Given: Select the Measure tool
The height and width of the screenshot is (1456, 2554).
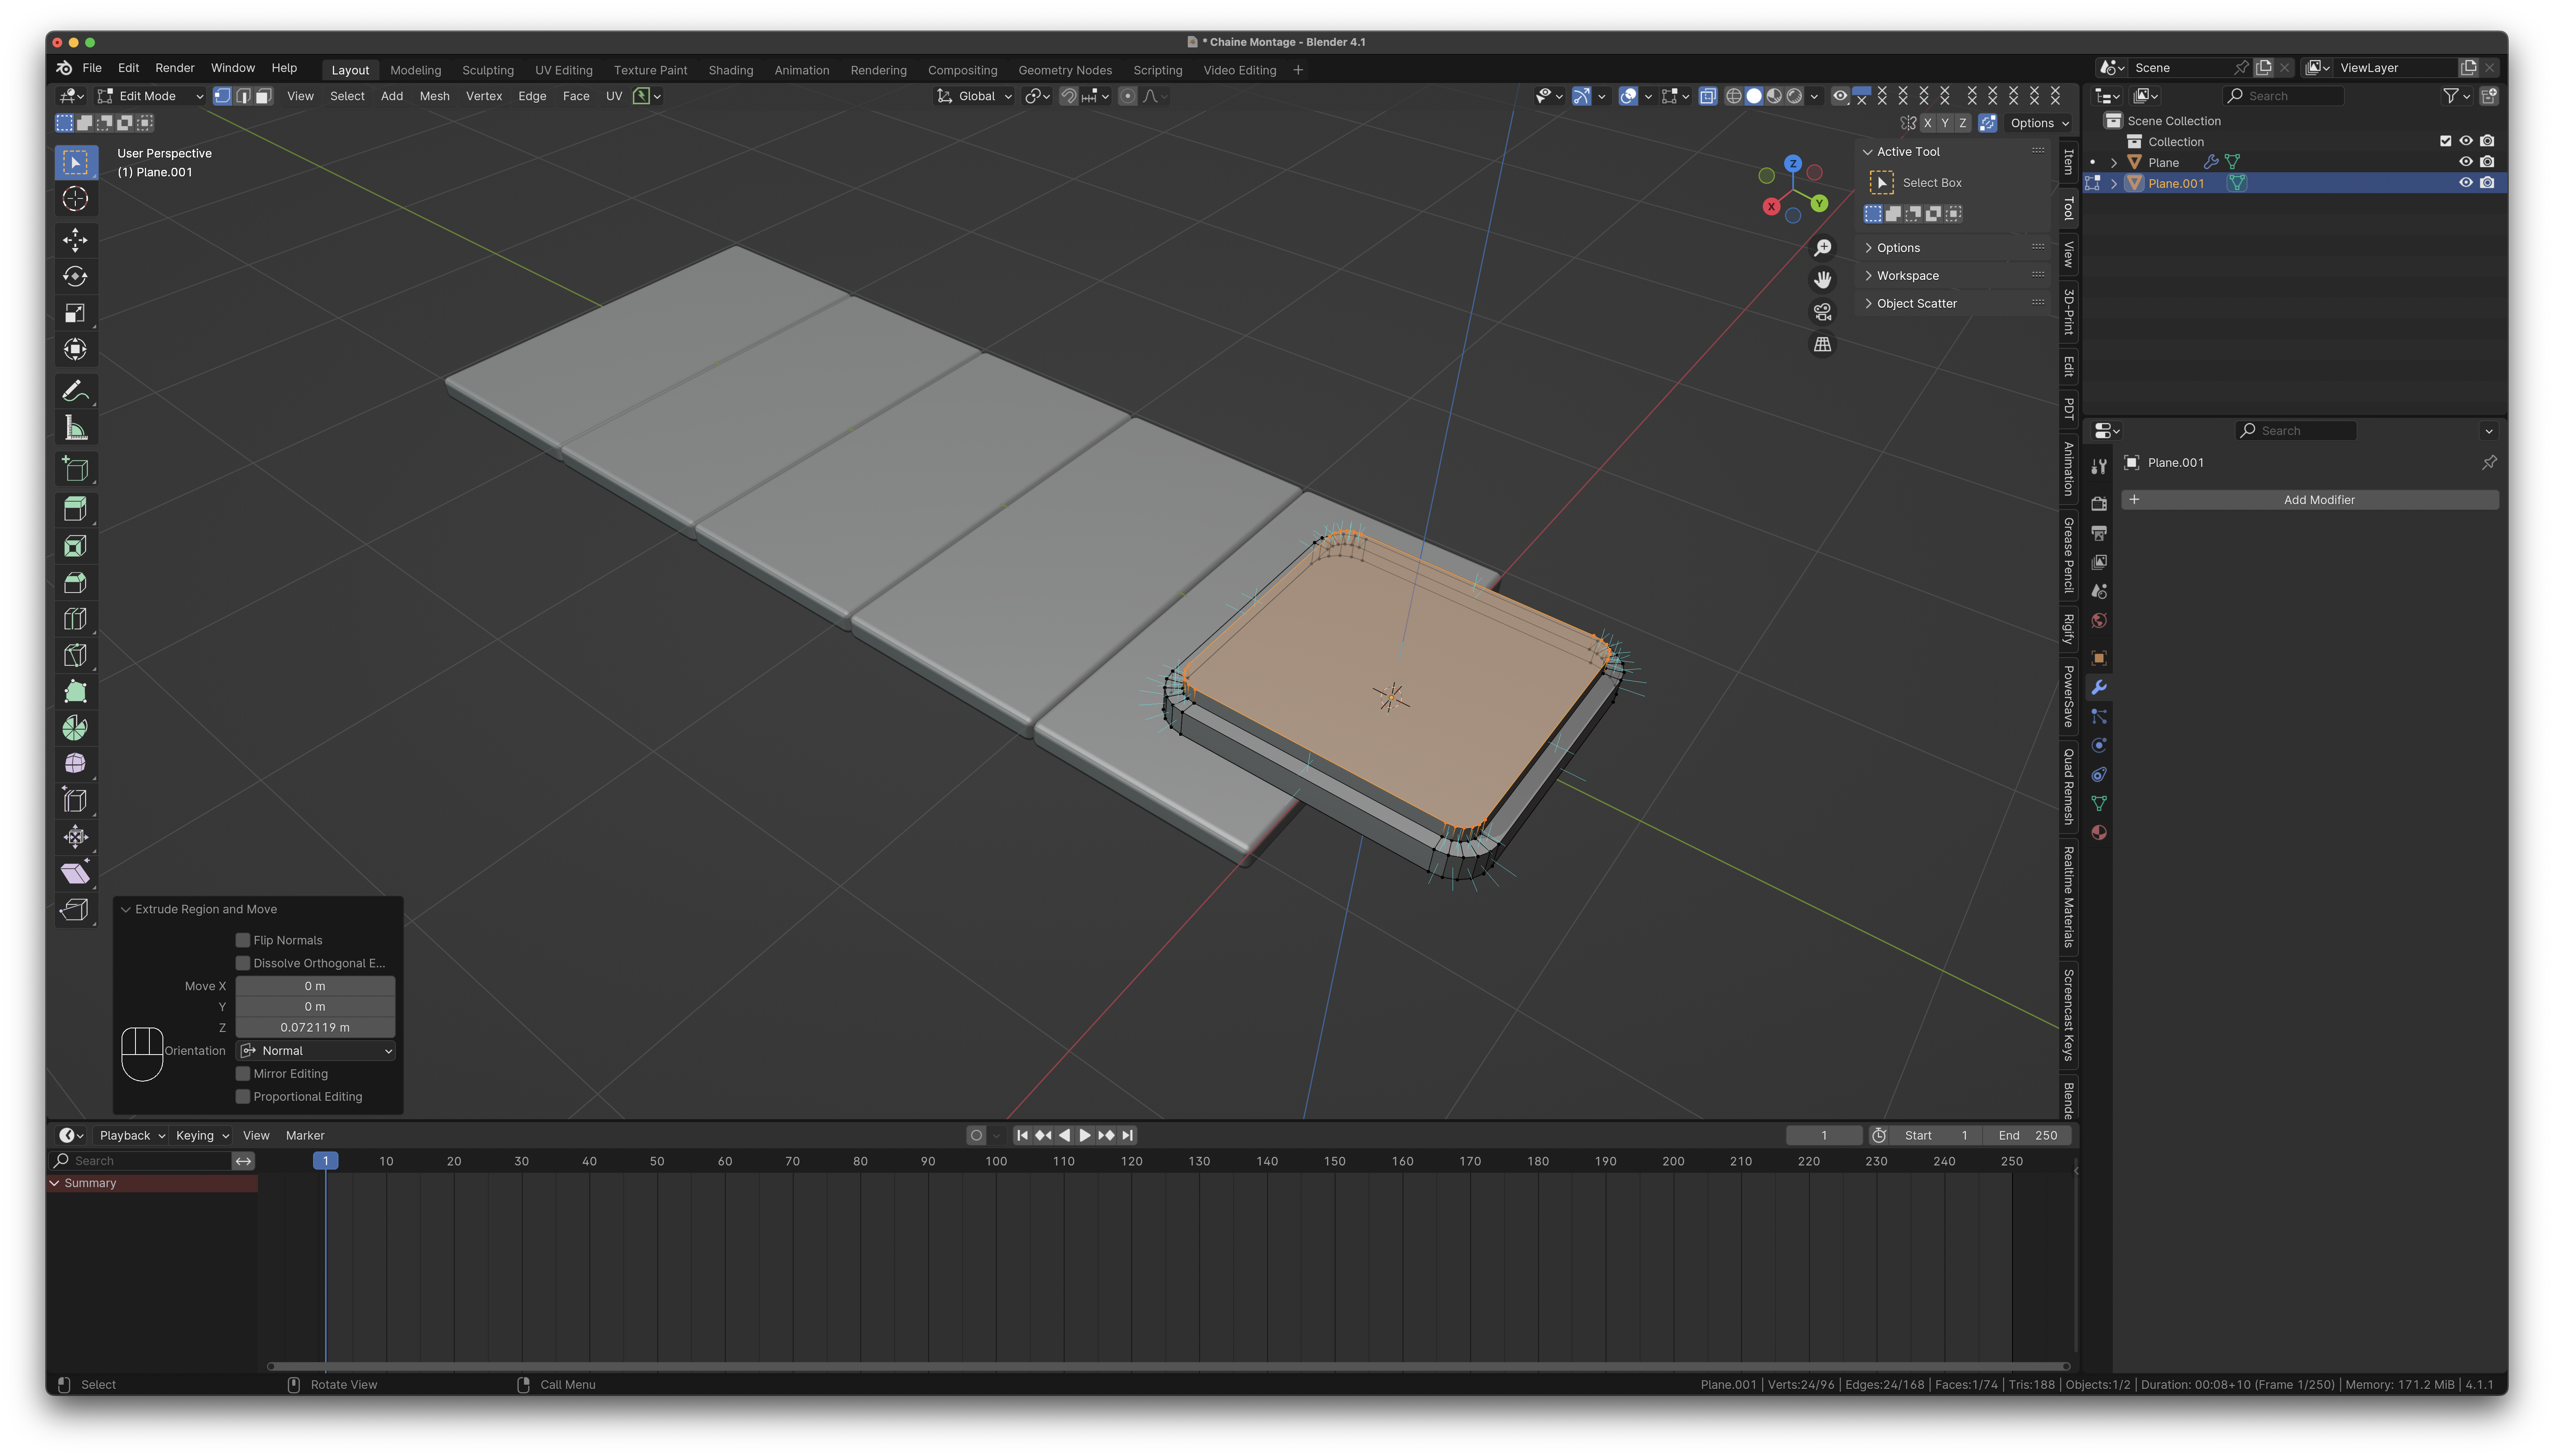Looking at the screenshot, I should coord(75,428).
